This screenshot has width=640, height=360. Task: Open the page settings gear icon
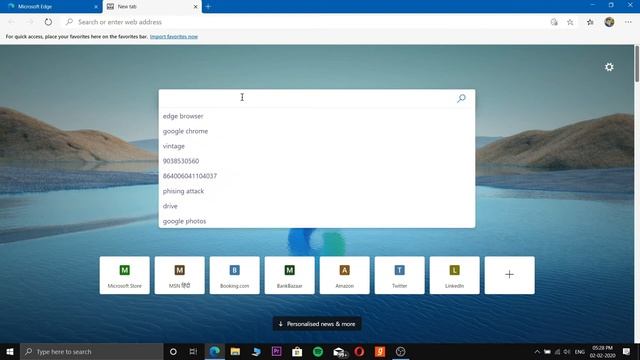(x=609, y=67)
